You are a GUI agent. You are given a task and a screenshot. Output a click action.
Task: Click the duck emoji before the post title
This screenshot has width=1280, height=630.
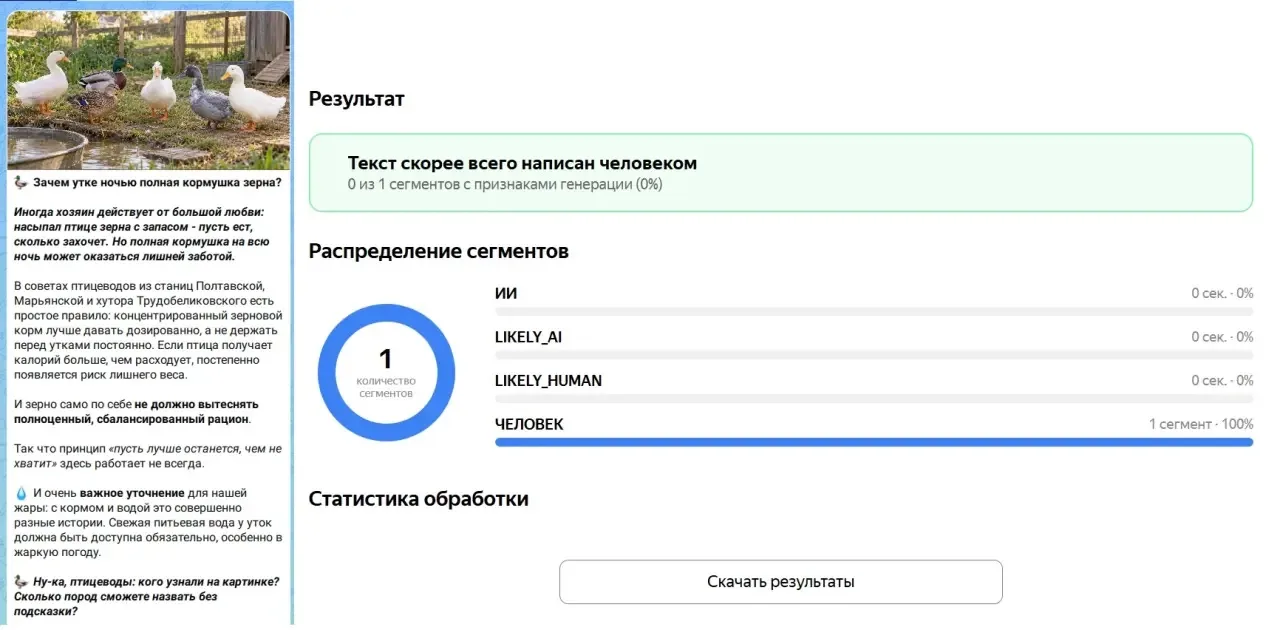(x=21, y=182)
